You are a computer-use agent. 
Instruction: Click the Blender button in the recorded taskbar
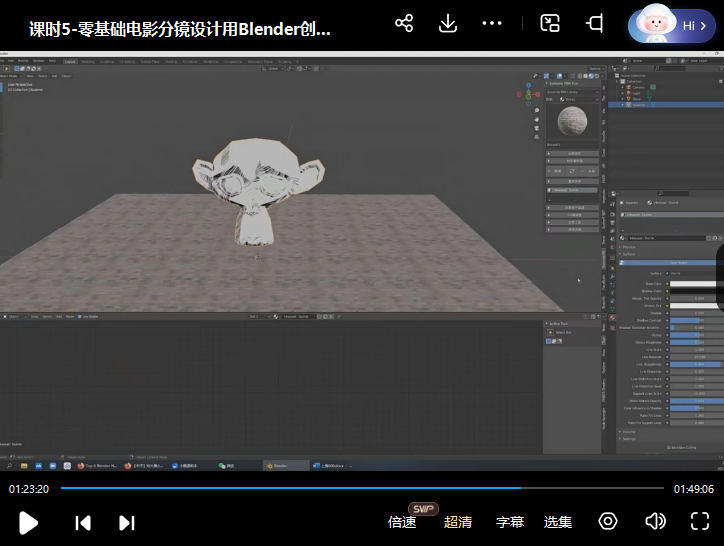(286, 465)
